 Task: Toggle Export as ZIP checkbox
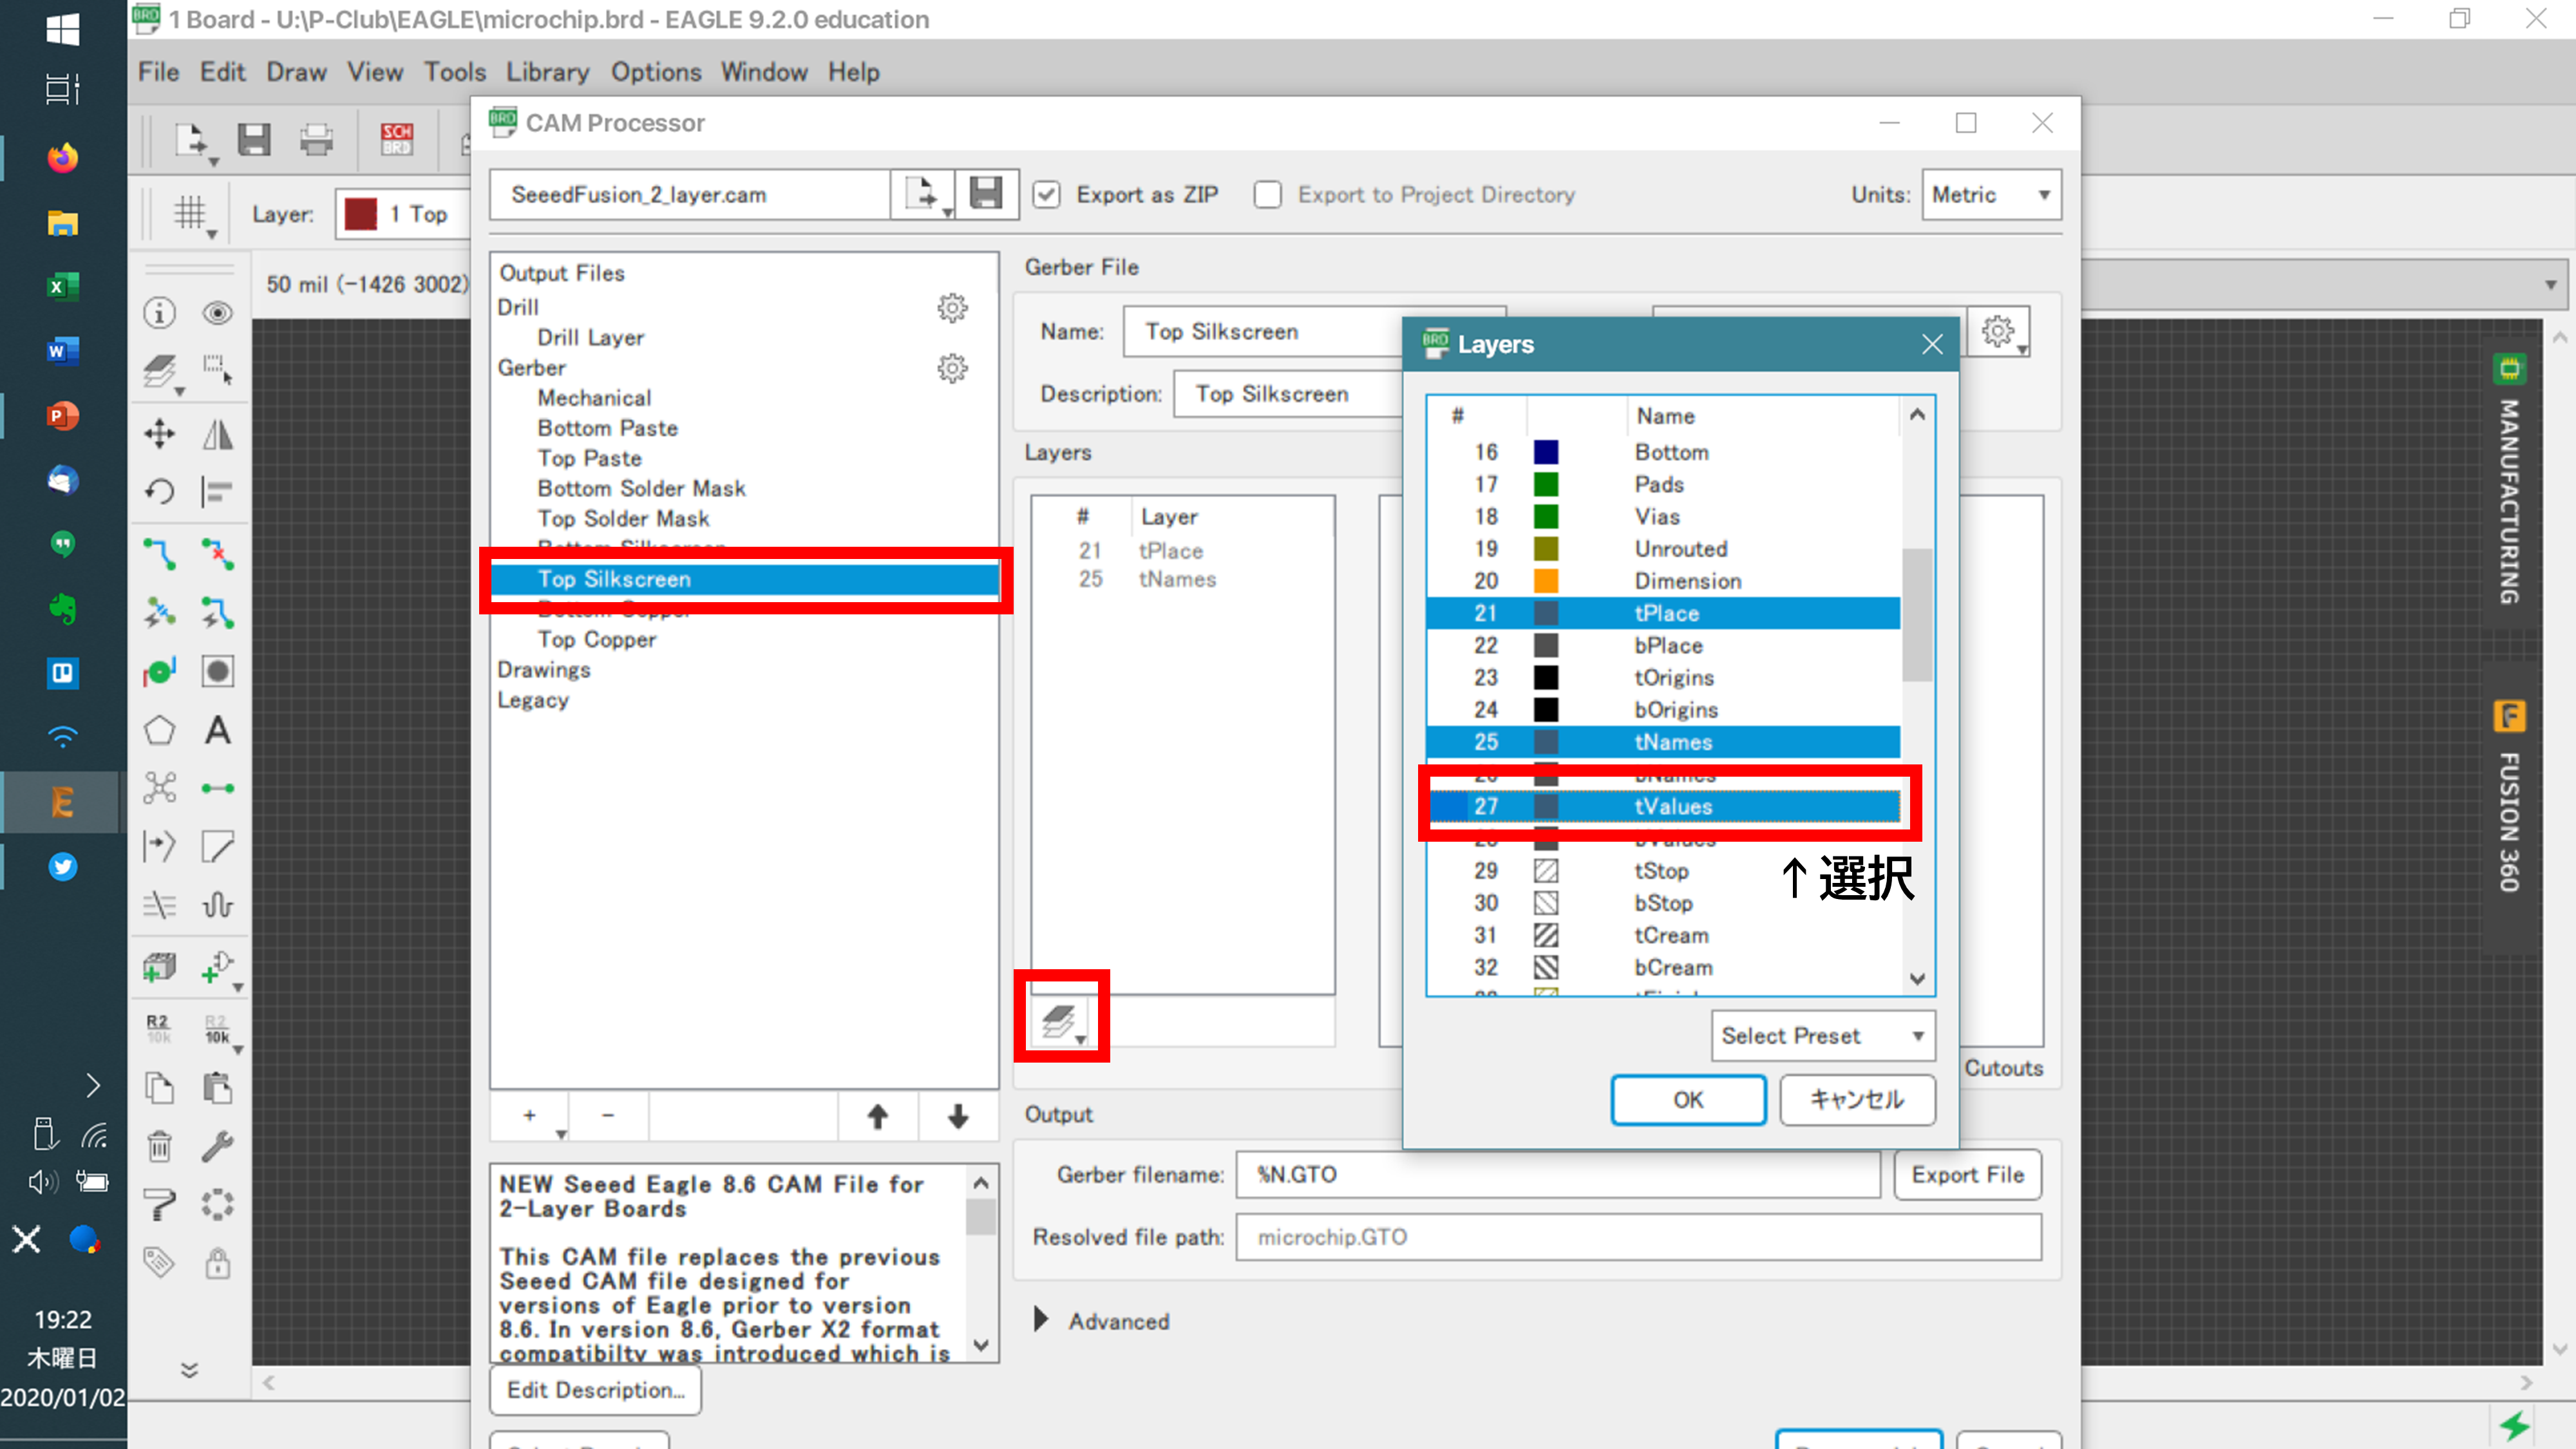[x=1046, y=194]
